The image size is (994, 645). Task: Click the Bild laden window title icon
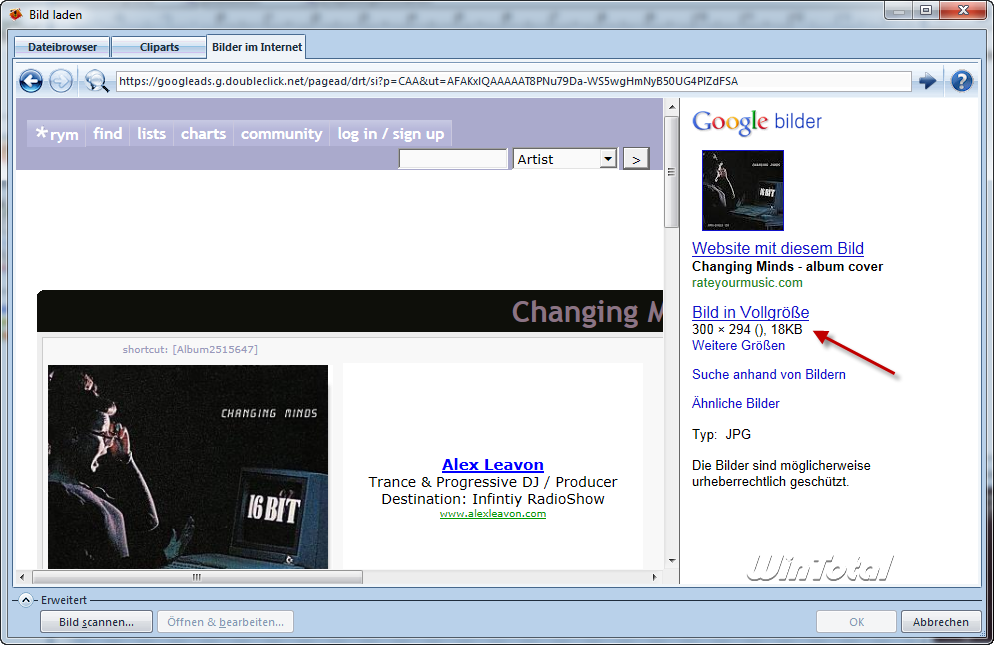[16, 14]
